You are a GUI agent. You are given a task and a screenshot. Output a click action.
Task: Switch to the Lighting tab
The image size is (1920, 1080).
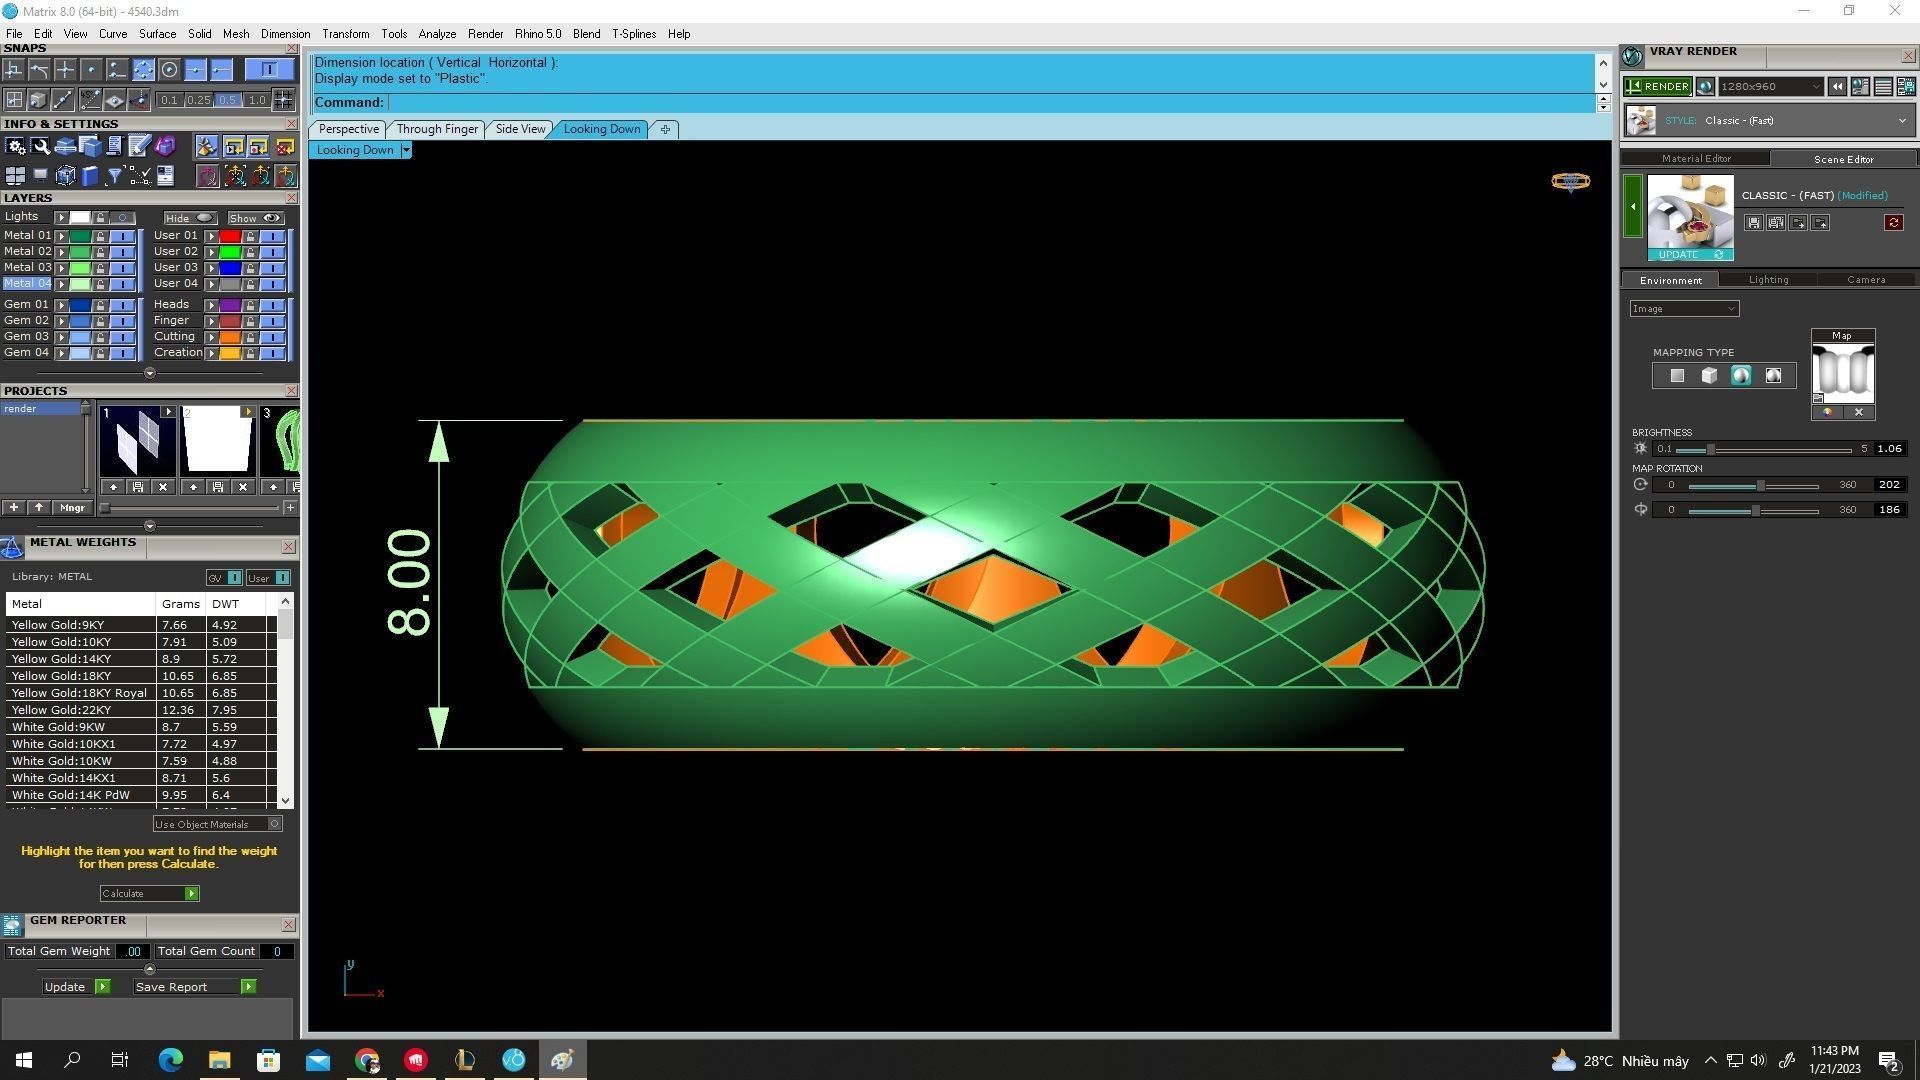click(1768, 280)
